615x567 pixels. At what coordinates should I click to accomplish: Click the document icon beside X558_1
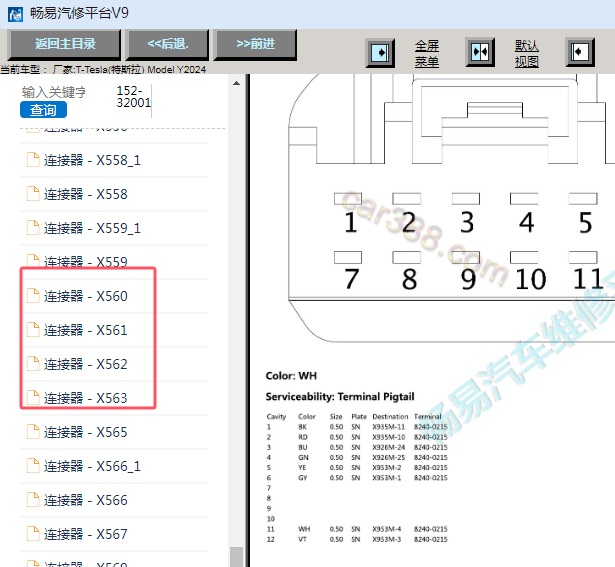[x=33, y=160]
